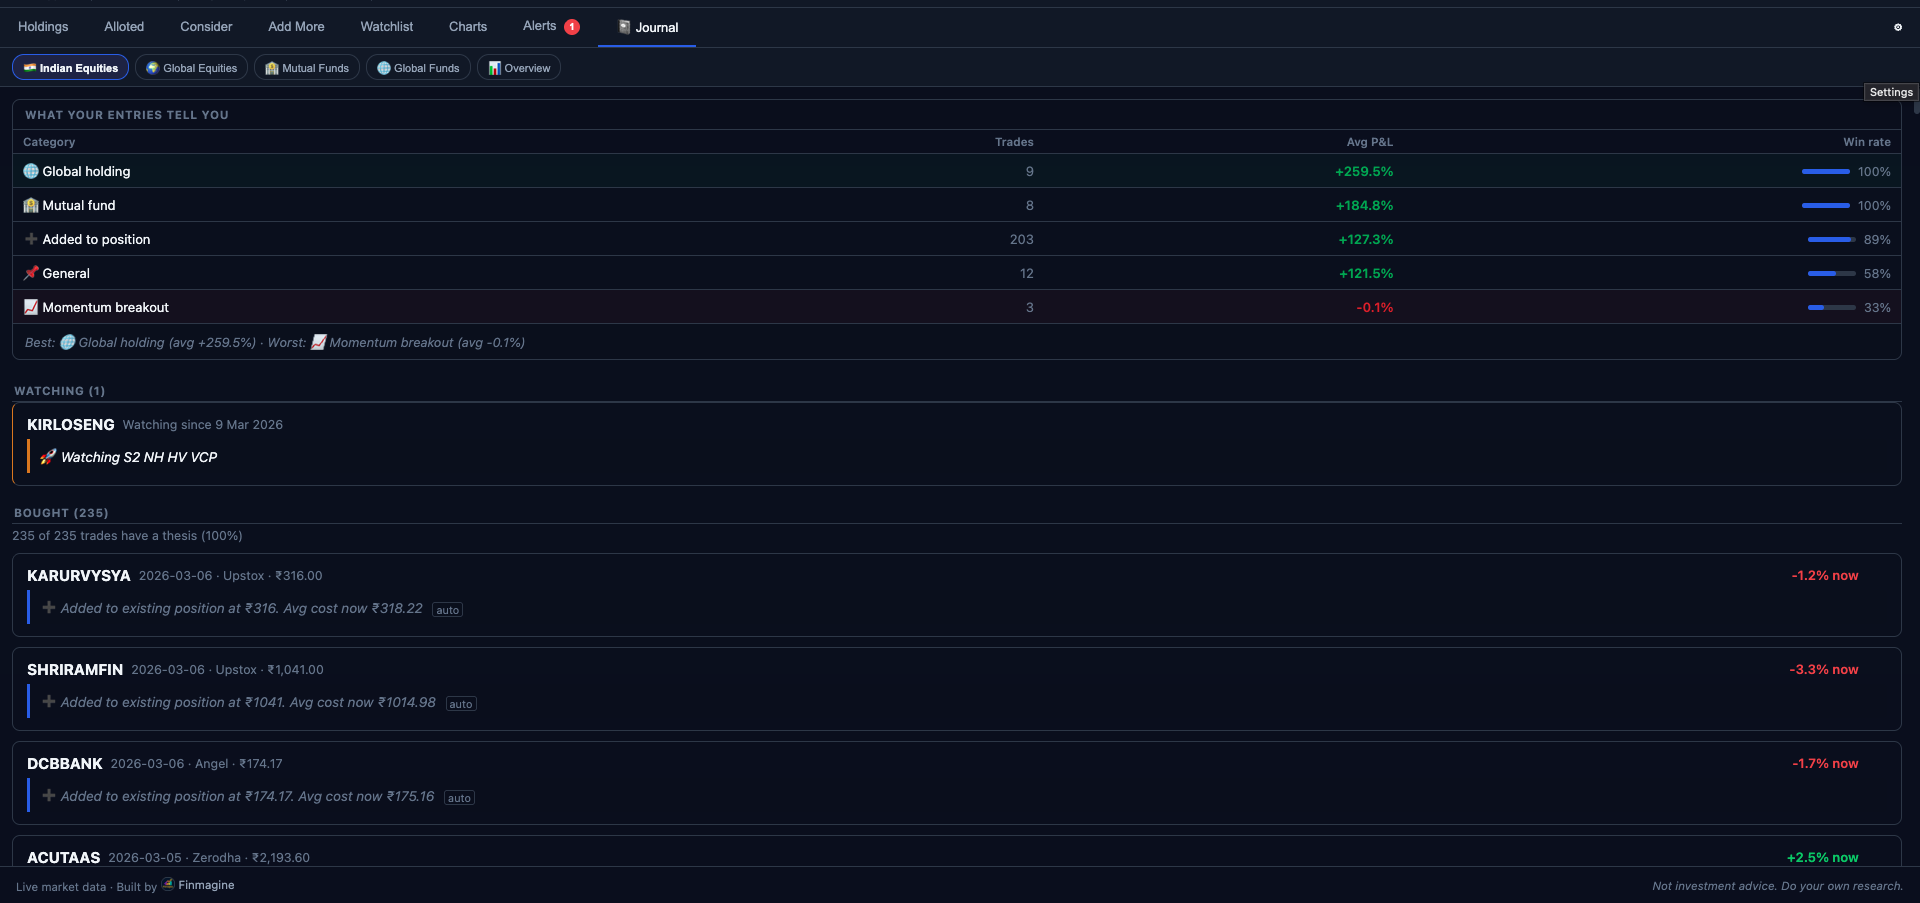Click the auto badge on the DCBBANK entry
This screenshot has width=1920, height=903.
tap(459, 797)
